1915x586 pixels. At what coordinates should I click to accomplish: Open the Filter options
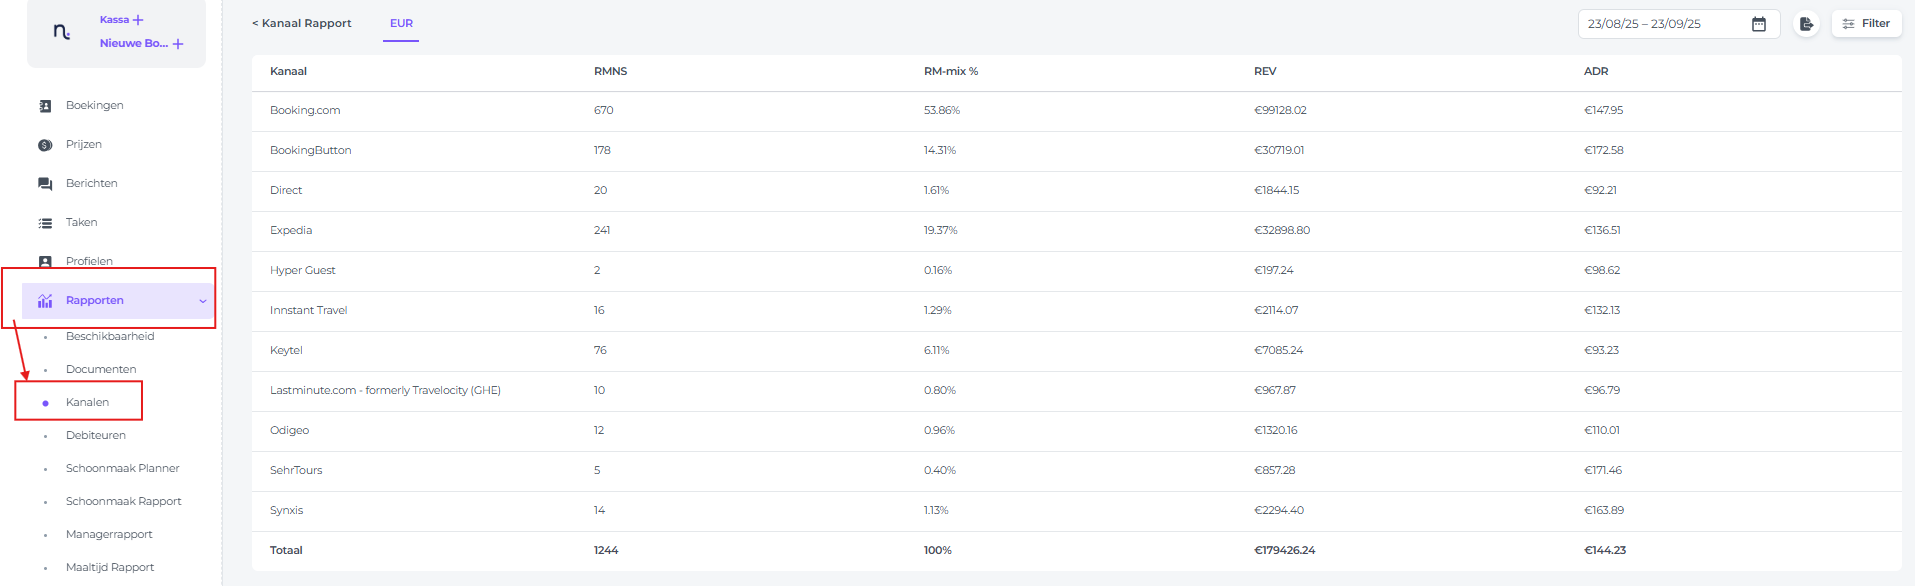click(x=1866, y=24)
